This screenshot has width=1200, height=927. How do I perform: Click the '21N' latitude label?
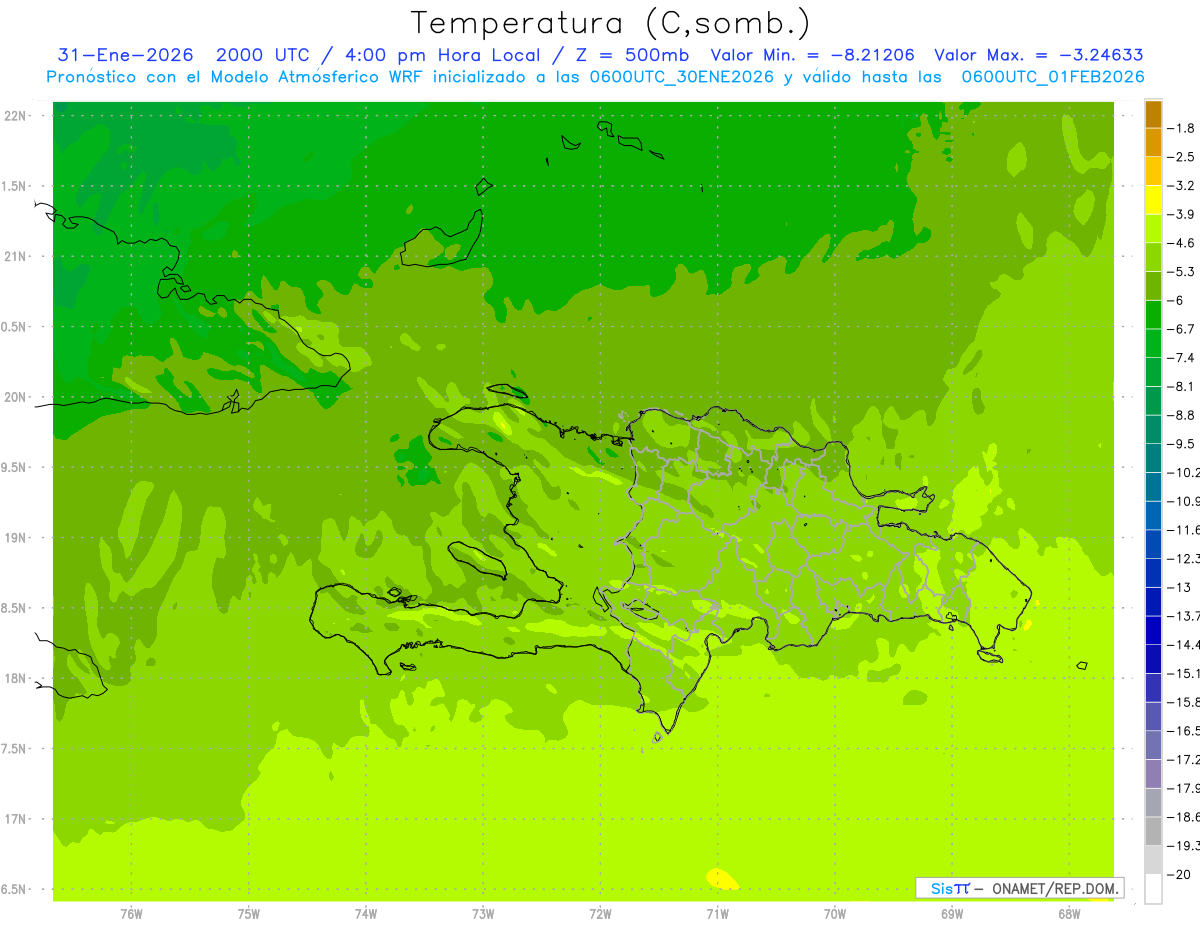pos(16,256)
